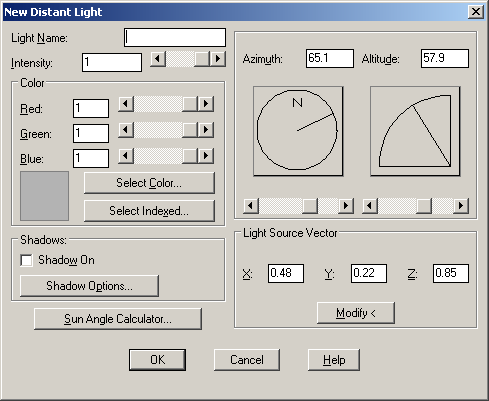The height and width of the screenshot is (401, 489).
Task: Click the Altitude scrollbar right arrow
Action: coord(461,206)
